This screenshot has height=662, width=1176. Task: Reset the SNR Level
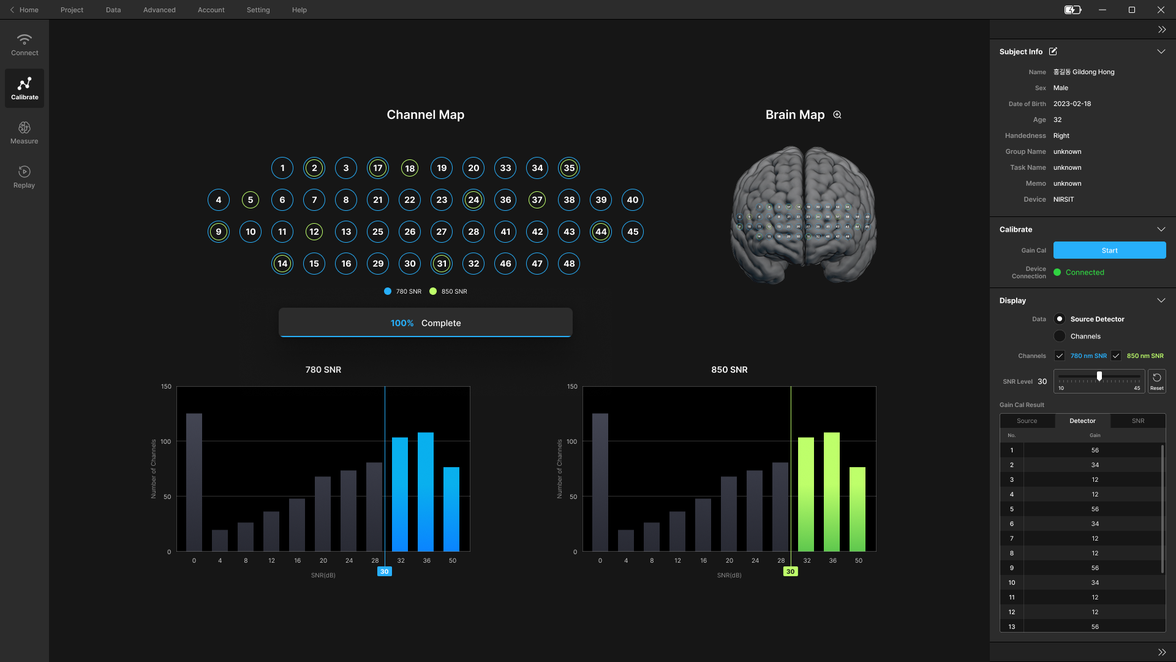tap(1156, 381)
